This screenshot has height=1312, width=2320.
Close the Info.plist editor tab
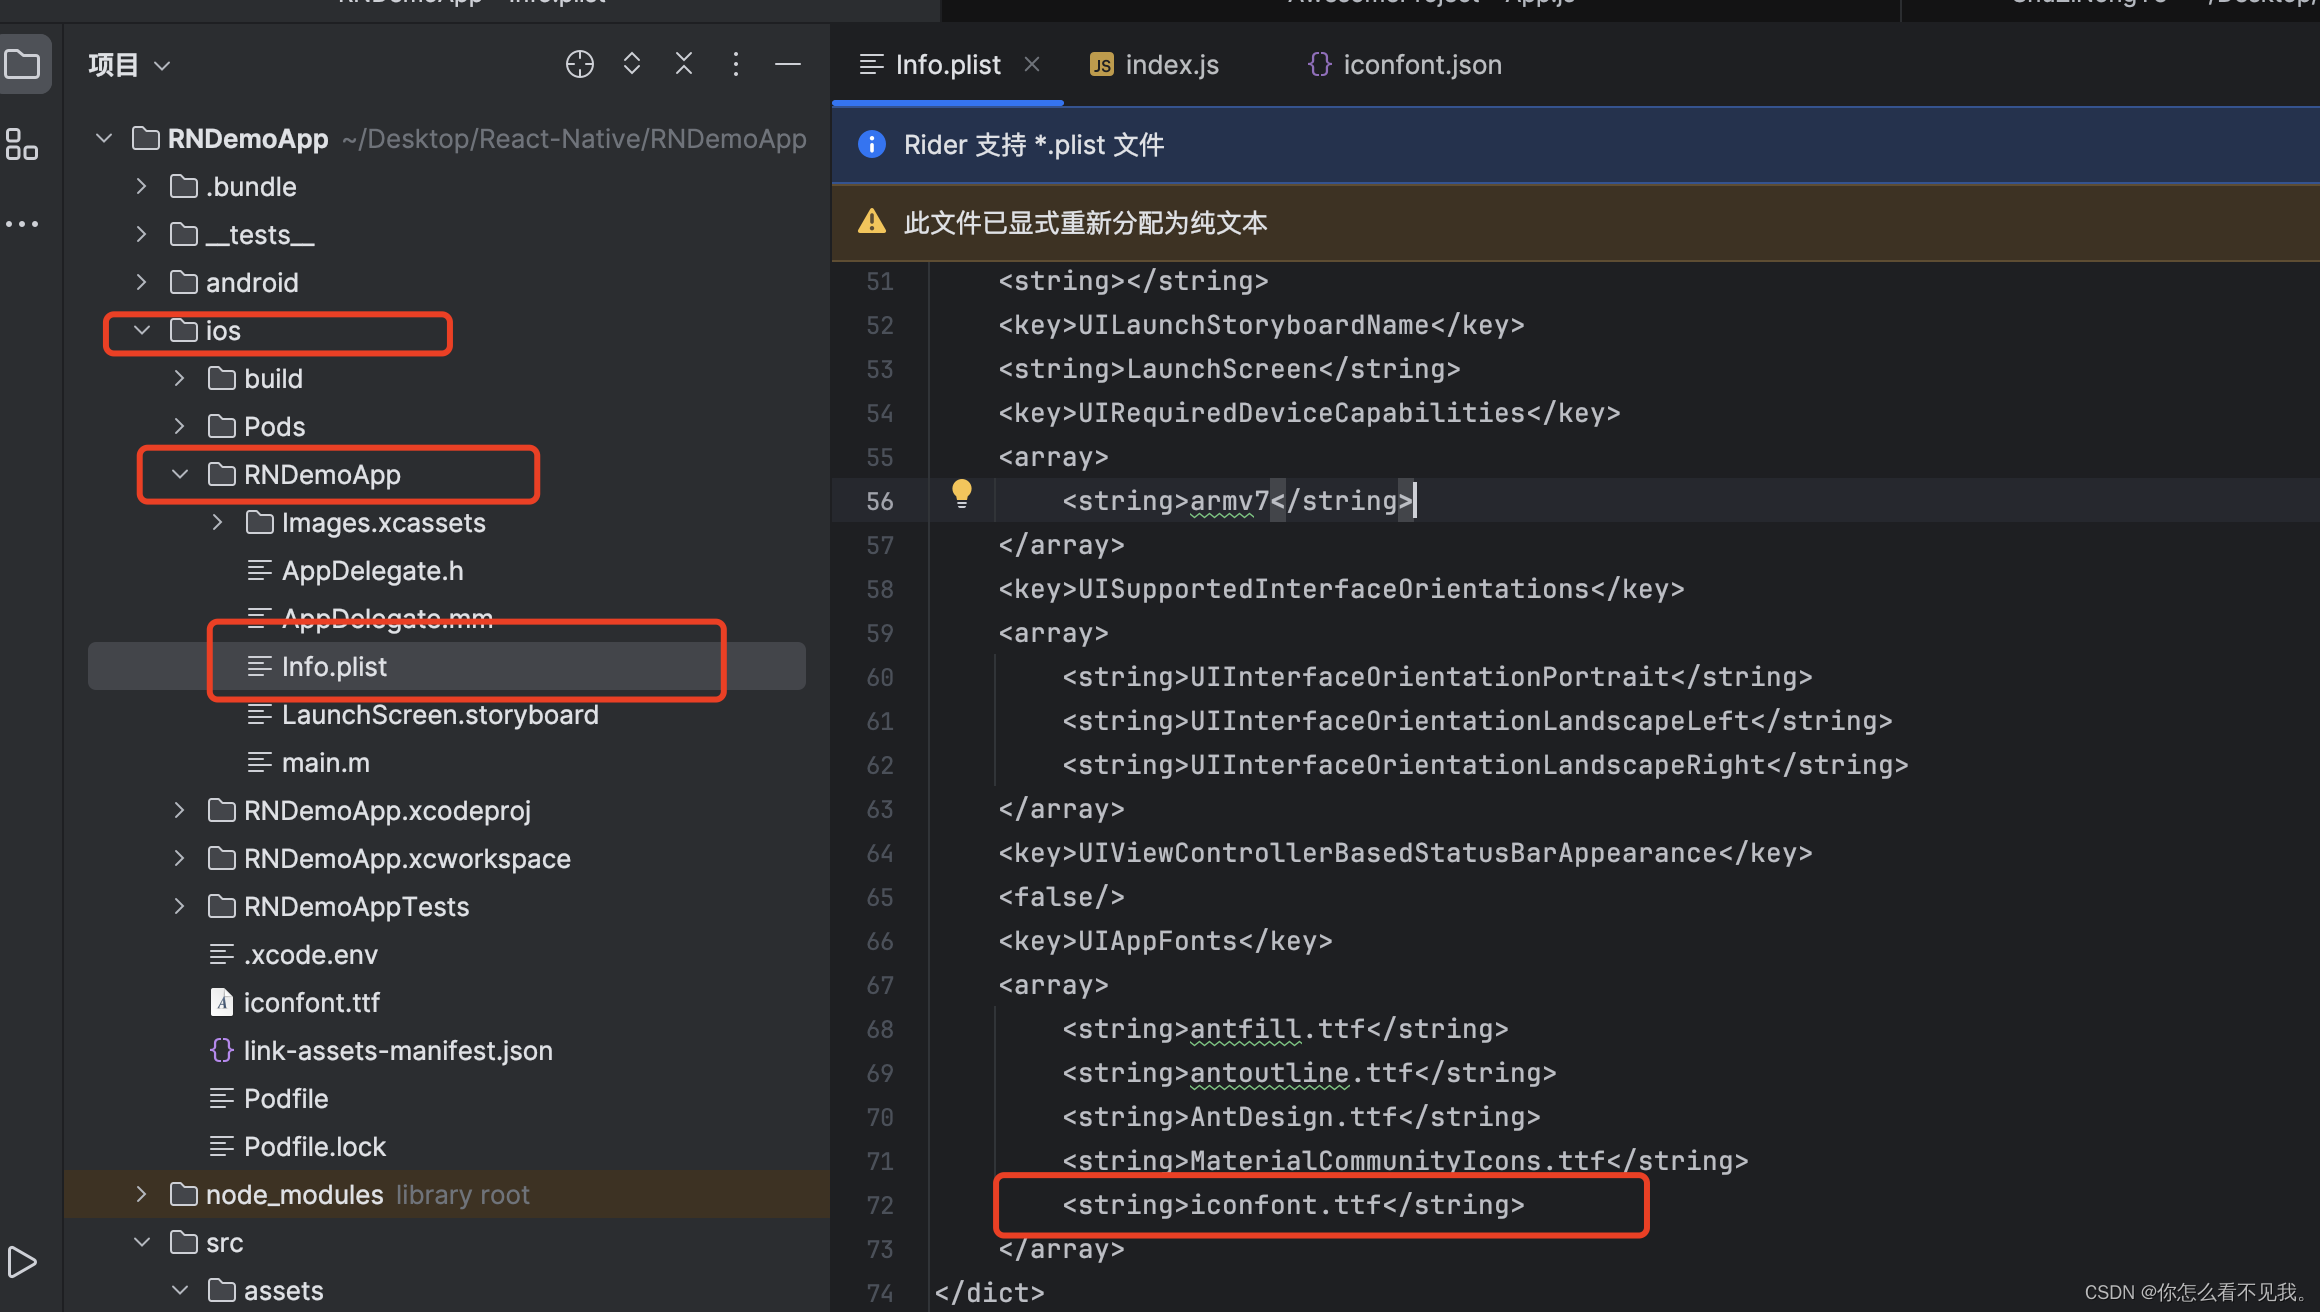(1032, 65)
